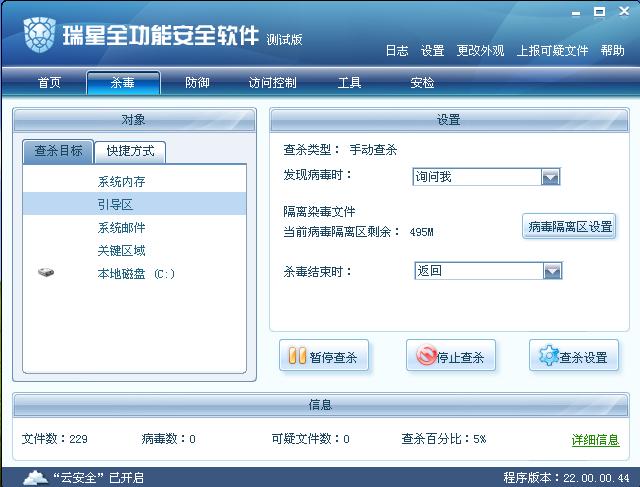
Task: Open the 帮助 menu
Action: pos(612,51)
